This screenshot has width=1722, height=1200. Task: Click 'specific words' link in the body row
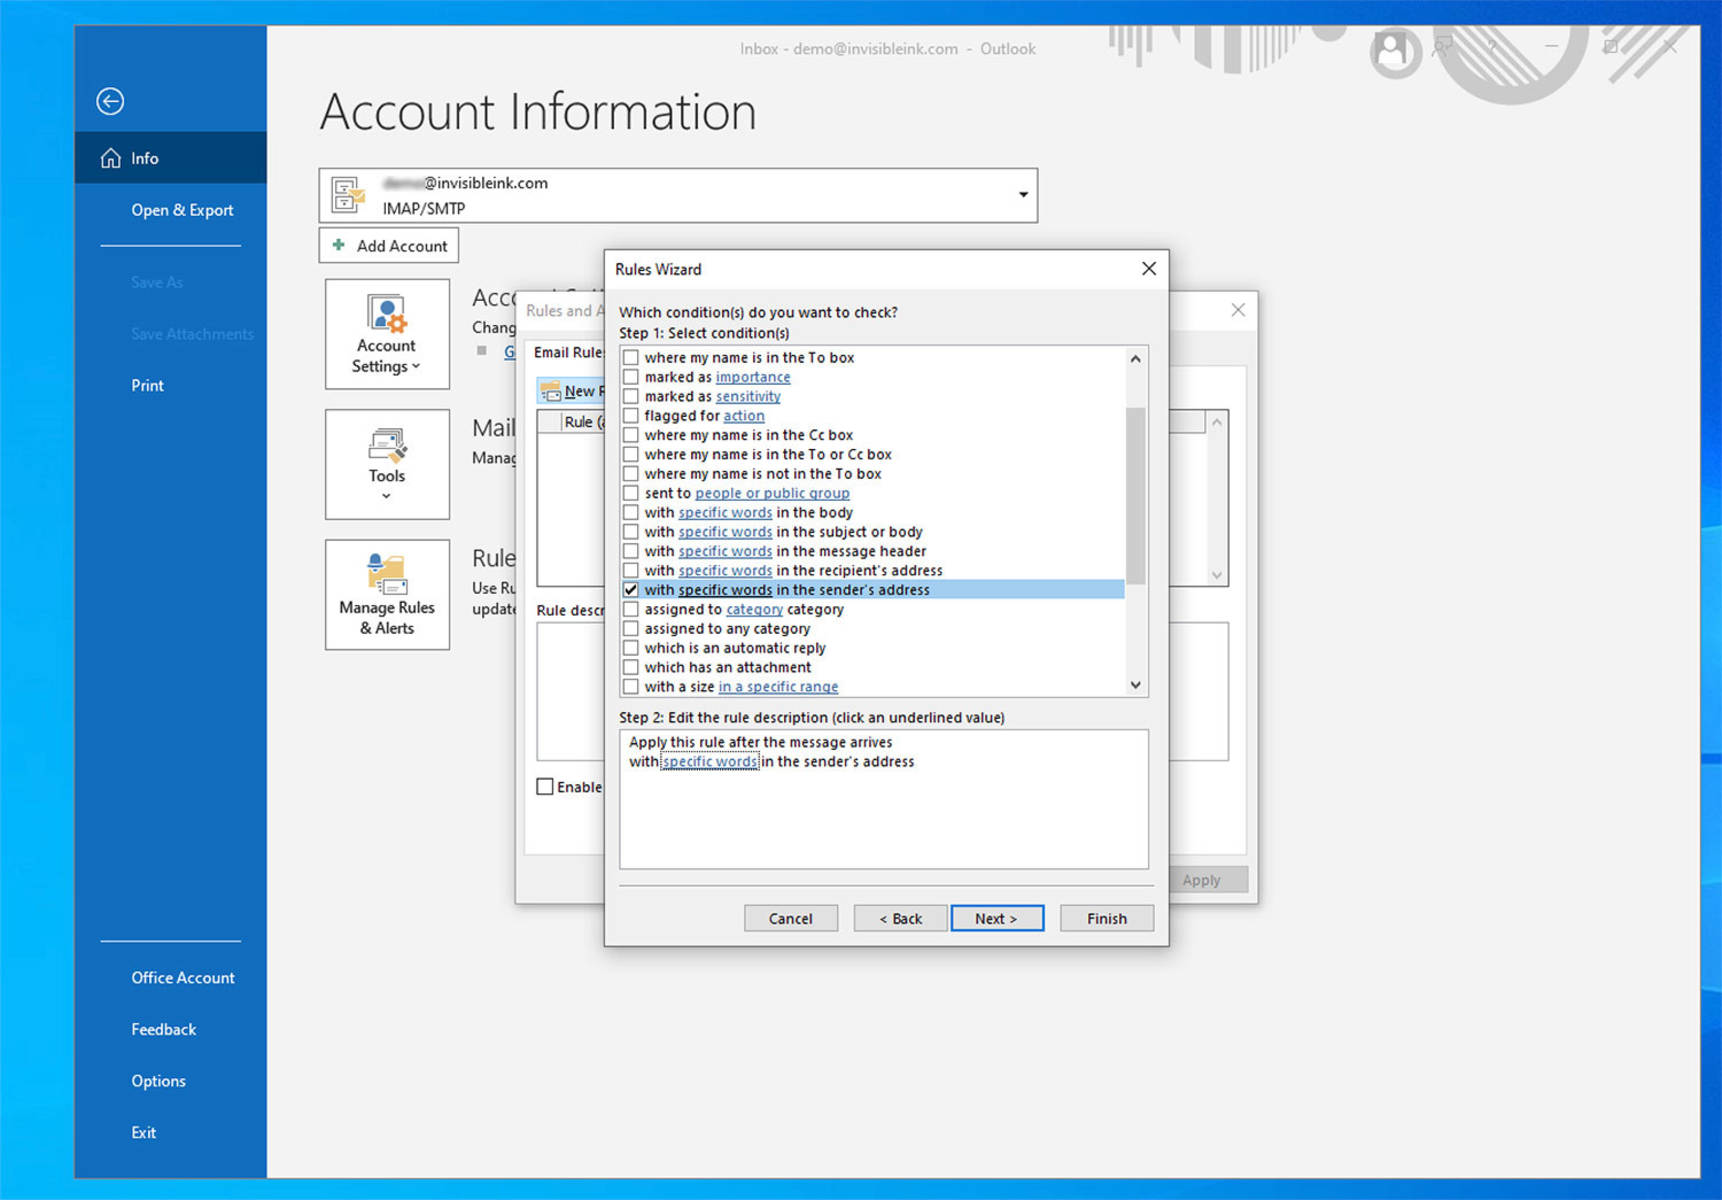[x=725, y=513]
